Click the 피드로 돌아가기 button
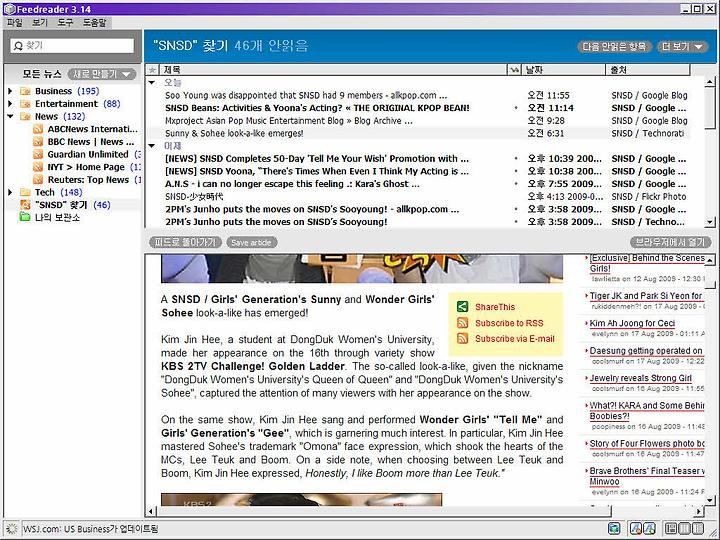The image size is (720, 540). [x=185, y=242]
